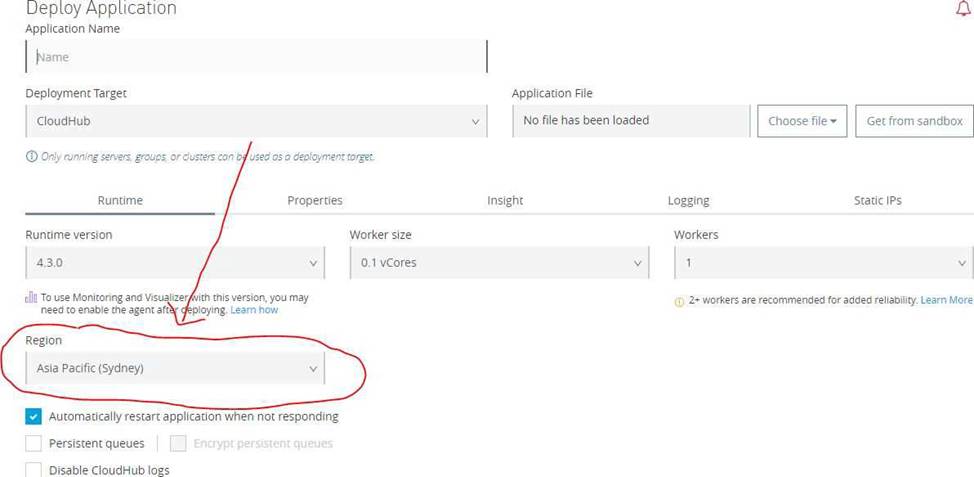Open the Worker size dropdown
The image size is (974, 477).
pyautogui.click(x=498, y=263)
